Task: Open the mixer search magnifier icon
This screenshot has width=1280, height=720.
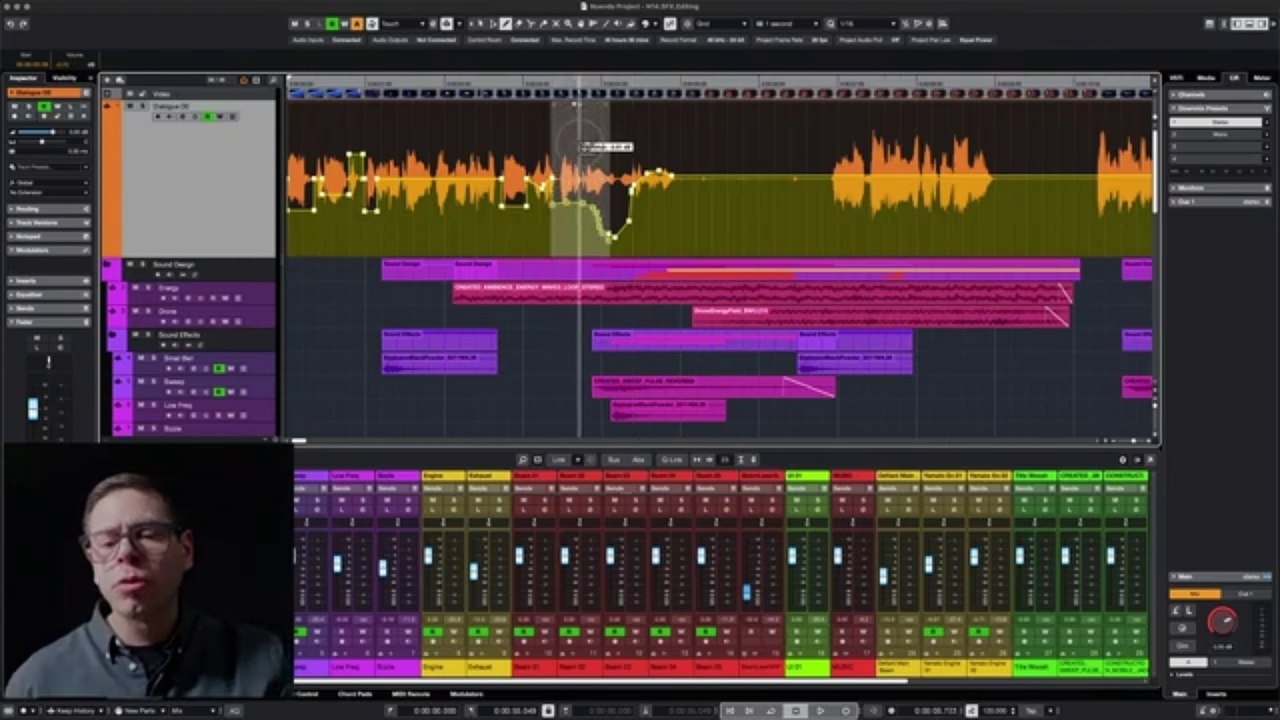Action: pos(523,460)
